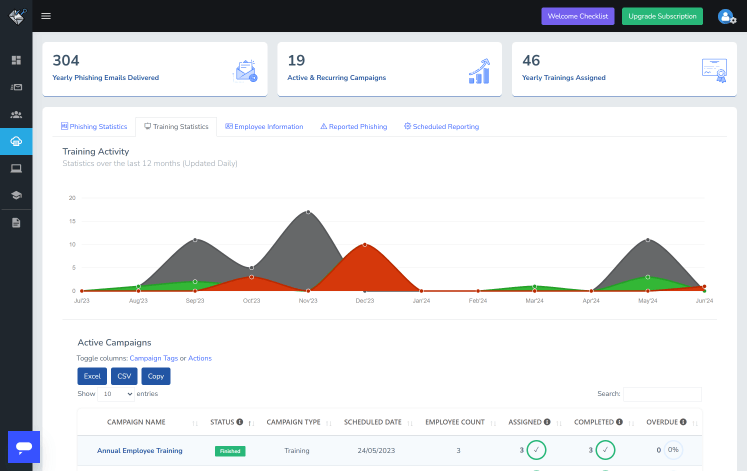Click the phishing email envelope card icon
This screenshot has height=471, width=747.
pos(245,71)
